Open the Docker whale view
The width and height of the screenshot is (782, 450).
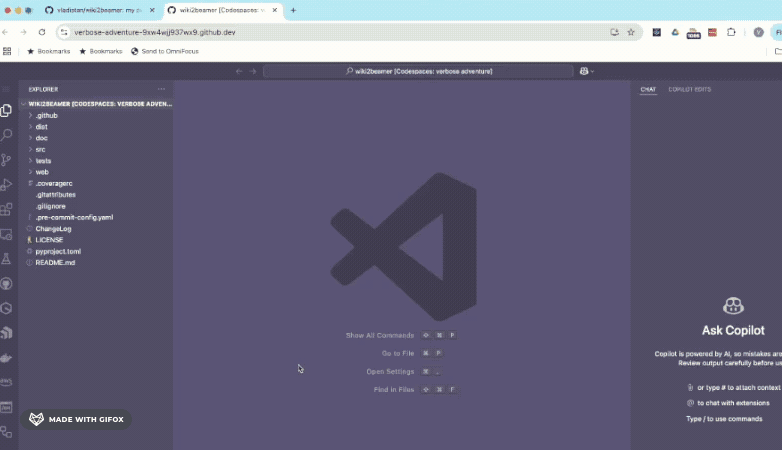click(x=6, y=358)
